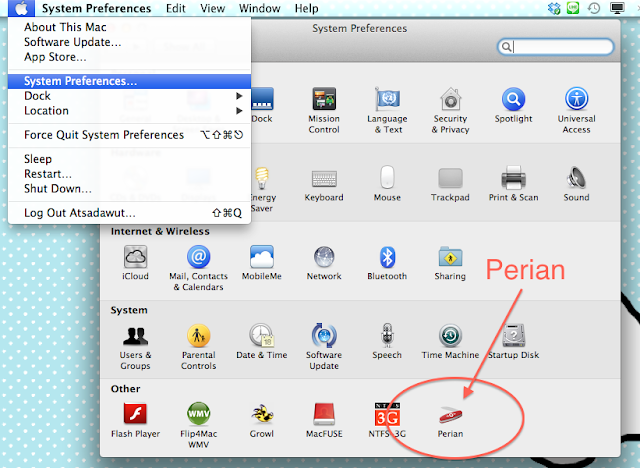The height and width of the screenshot is (468, 640).
Task: Open Keyboard preferences
Action: (x=324, y=179)
